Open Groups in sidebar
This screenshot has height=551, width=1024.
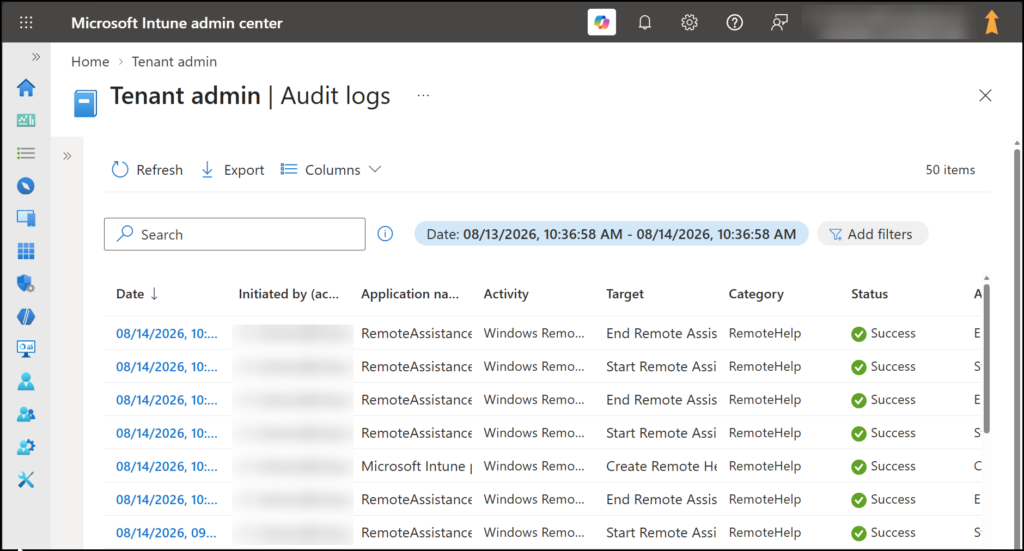[26, 414]
